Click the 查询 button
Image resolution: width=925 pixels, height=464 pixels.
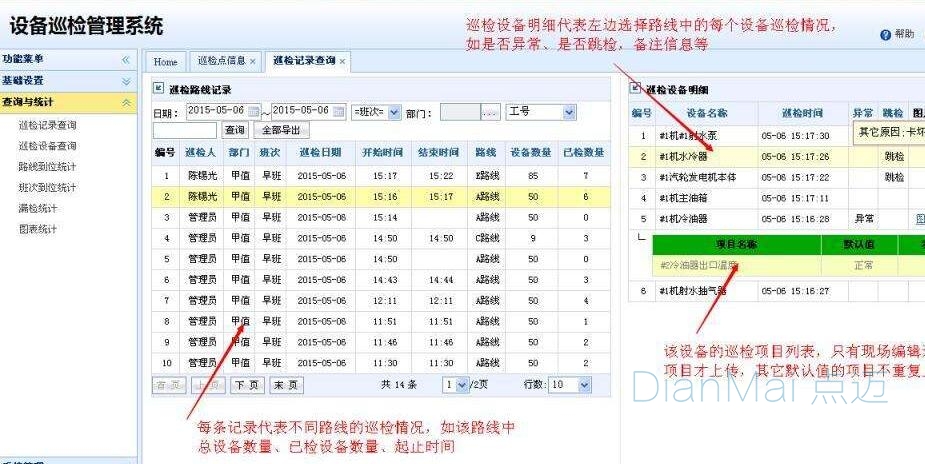point(235,130)
